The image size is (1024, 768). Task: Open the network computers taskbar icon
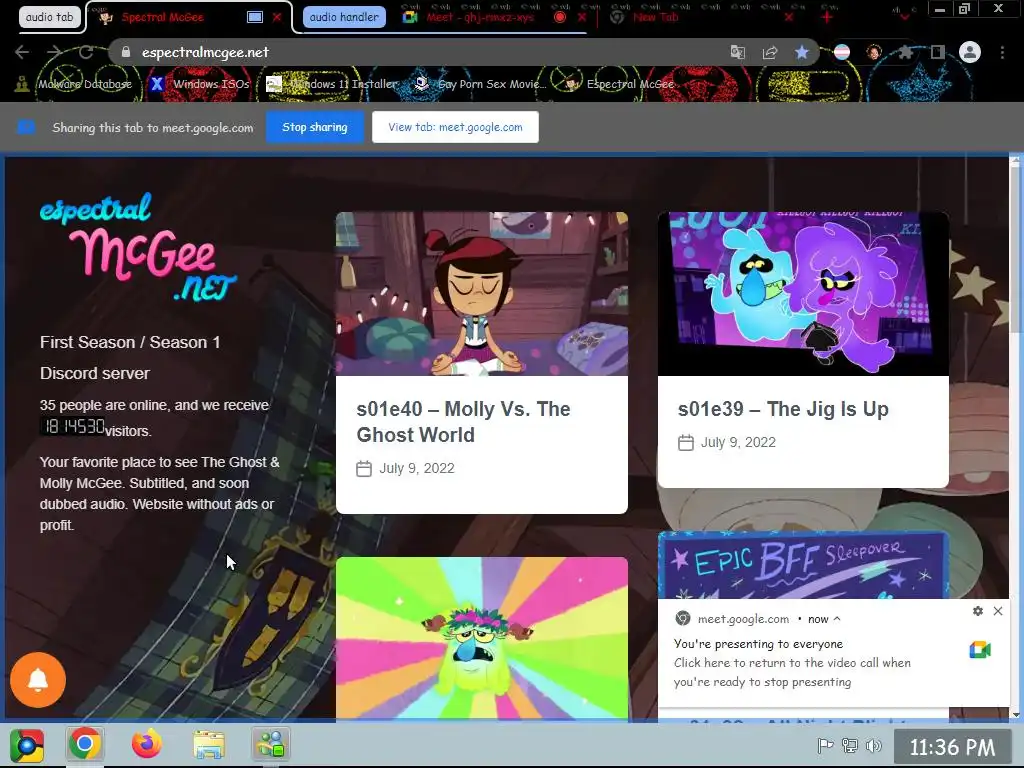coord(270,744)
